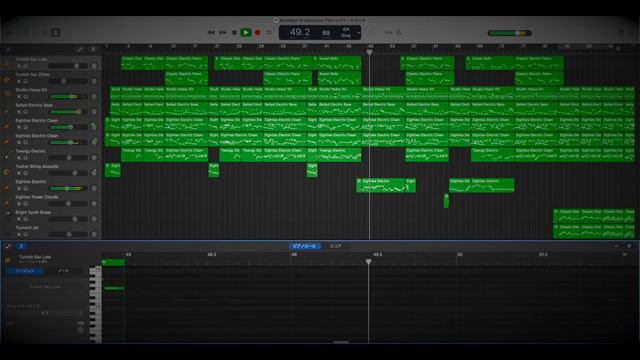Switch to the ピアノロール tab

coord(304,246)
